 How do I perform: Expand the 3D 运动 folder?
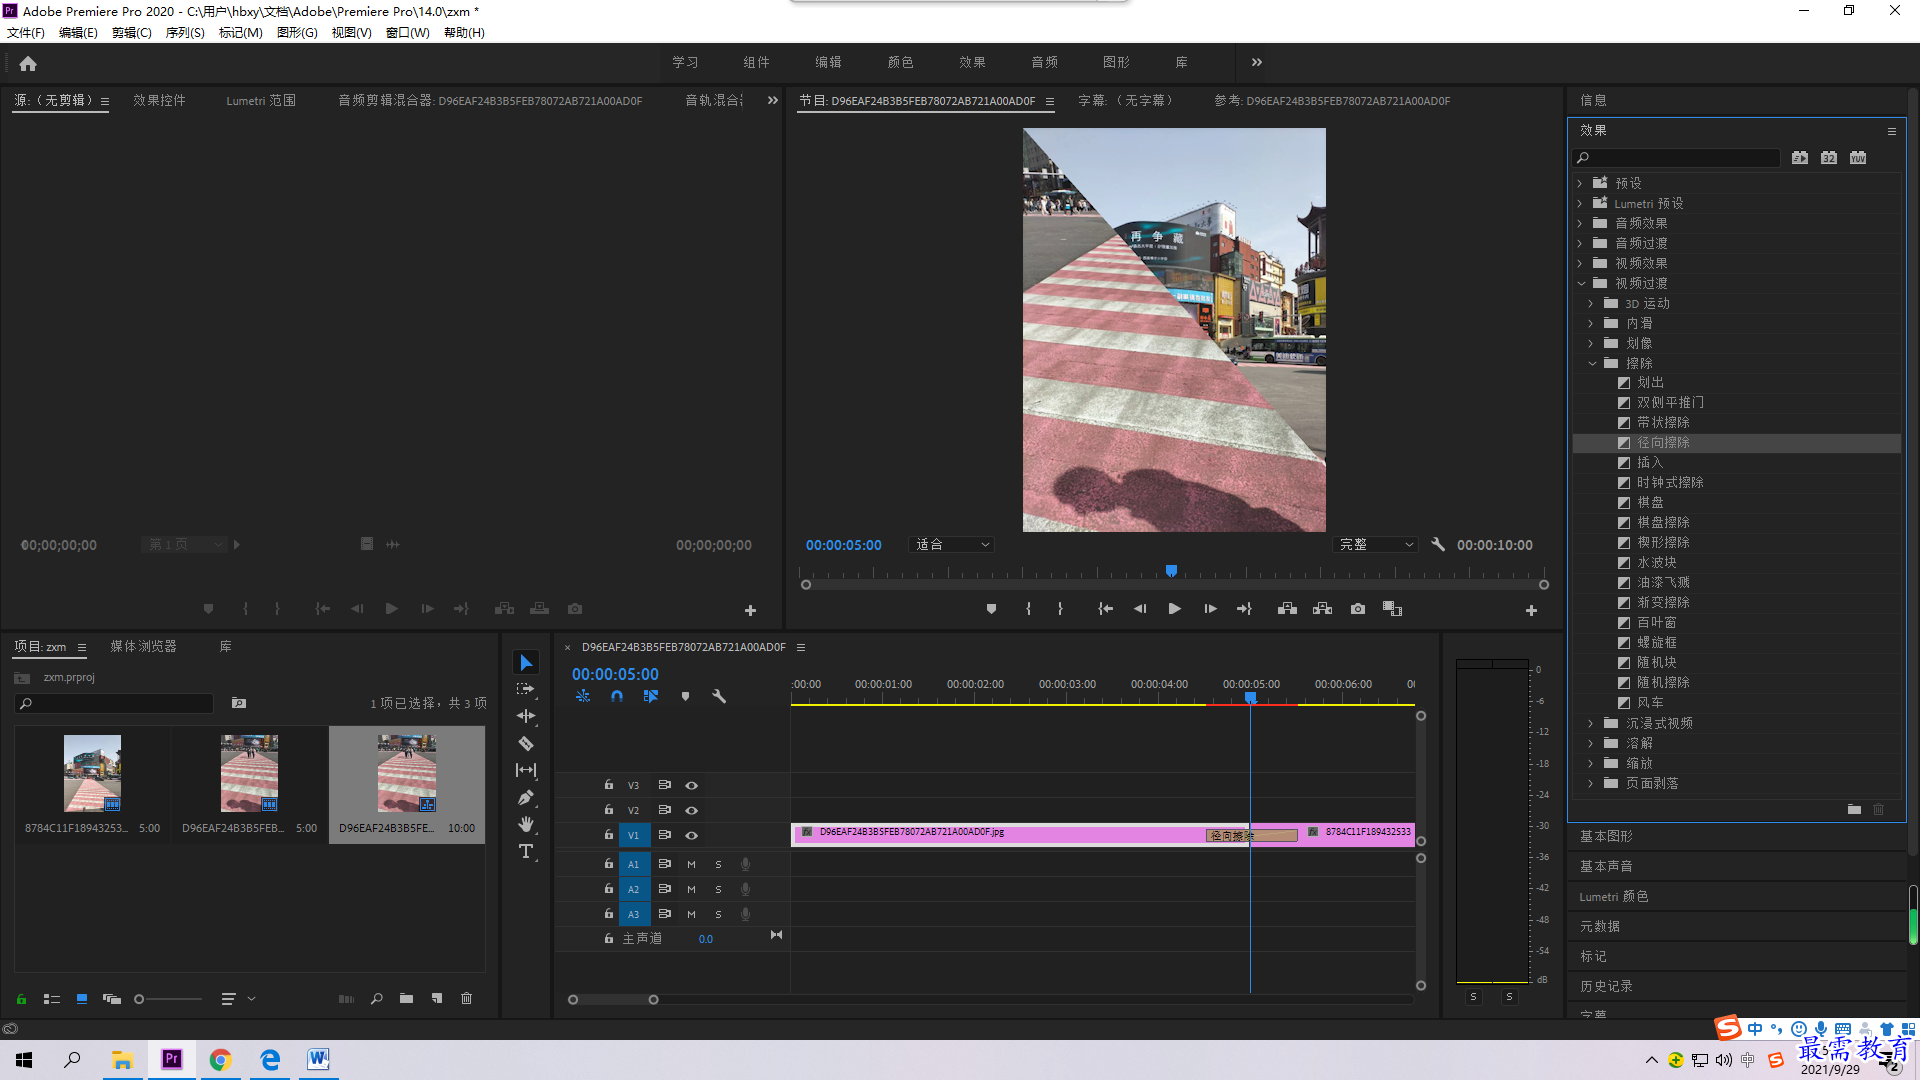(1591, 303)
